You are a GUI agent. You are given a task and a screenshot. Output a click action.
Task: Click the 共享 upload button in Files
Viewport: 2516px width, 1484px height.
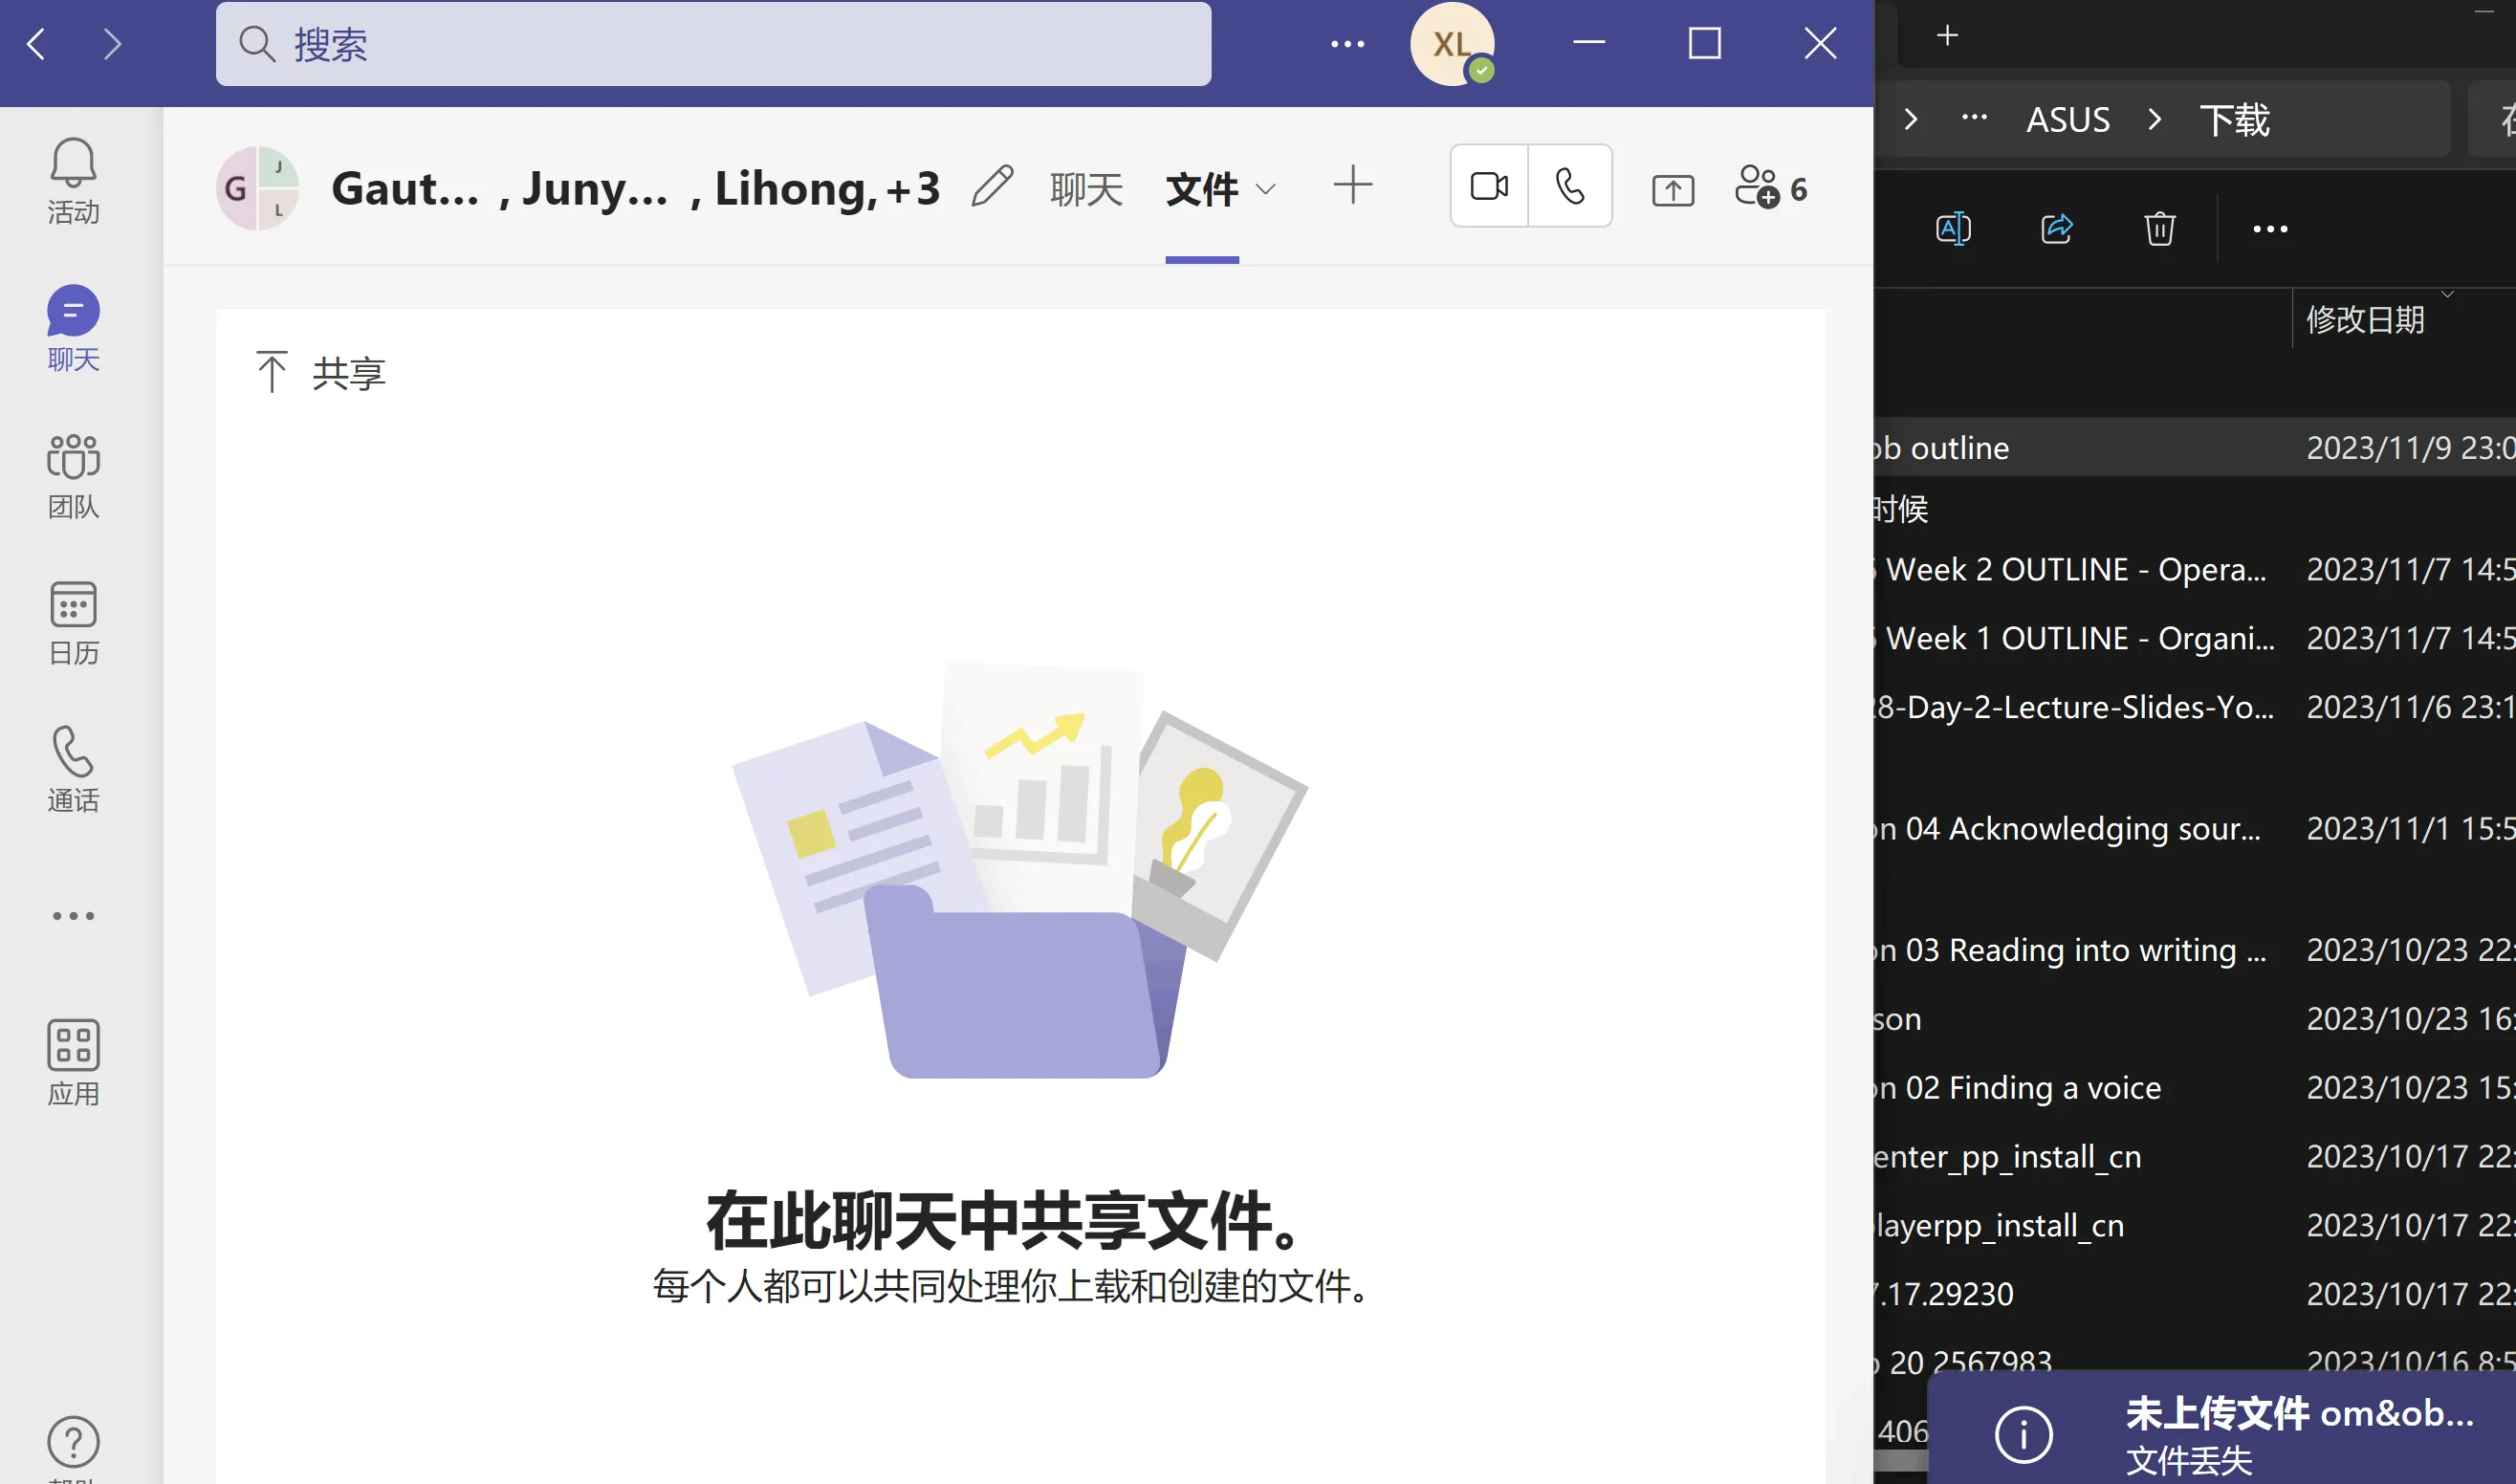(320, 372)
